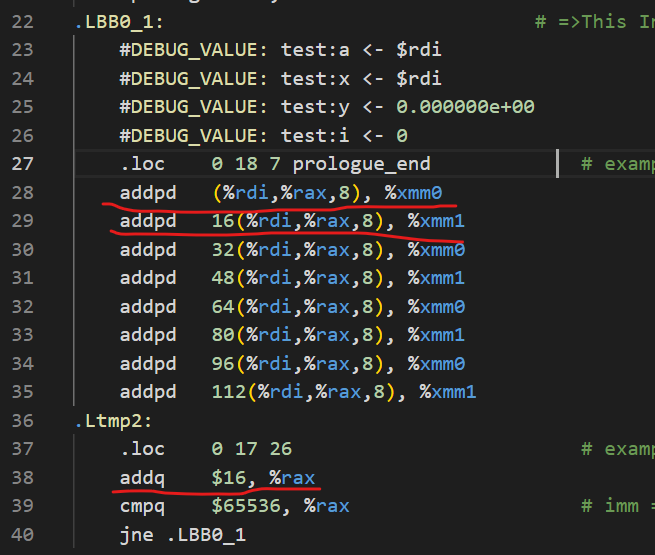Click the cmpq $65536 instruction
655x555 pixels.
[x=234, y=506]
